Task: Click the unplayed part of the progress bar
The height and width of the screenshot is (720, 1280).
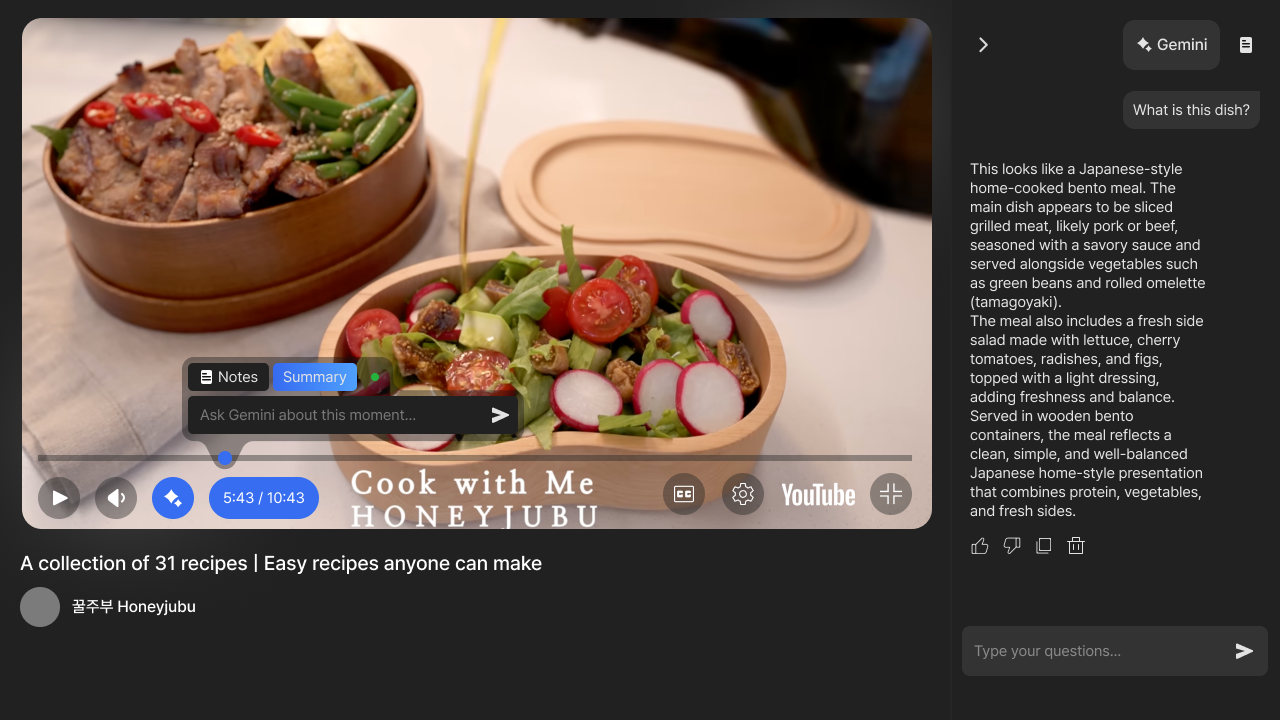Action: [572, 458]
